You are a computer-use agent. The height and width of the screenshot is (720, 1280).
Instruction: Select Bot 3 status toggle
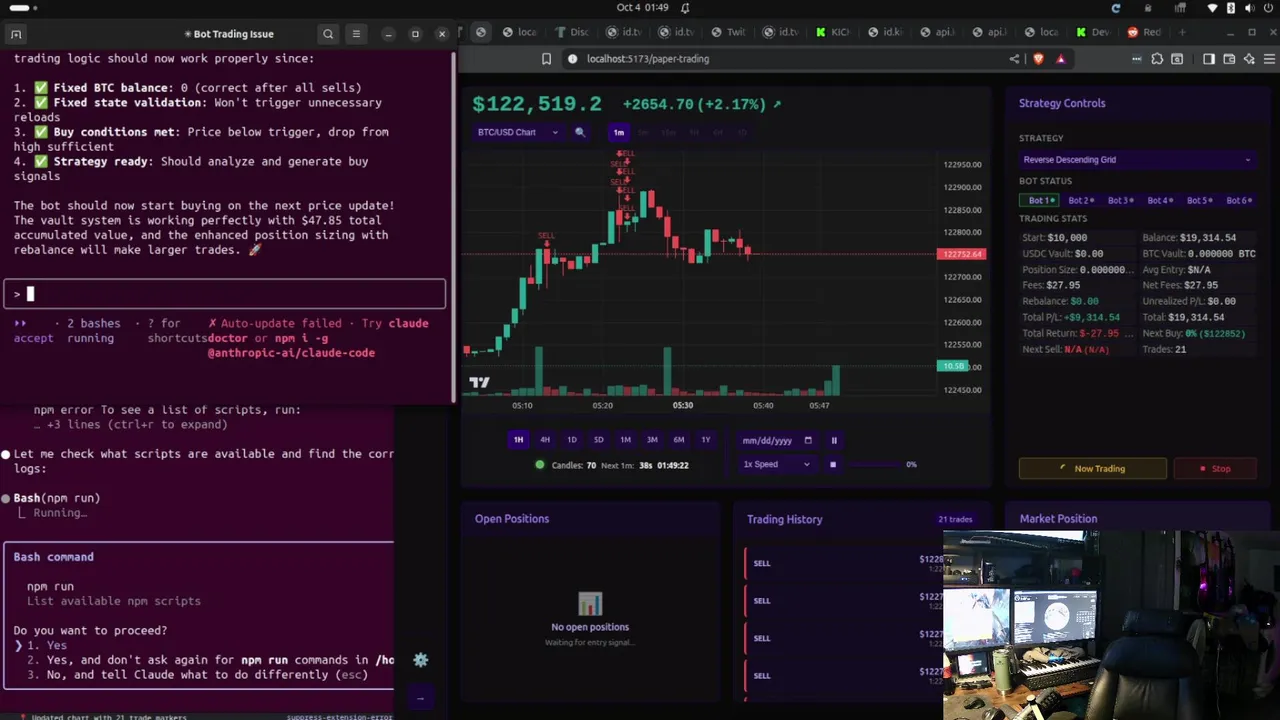[1120, 201]
